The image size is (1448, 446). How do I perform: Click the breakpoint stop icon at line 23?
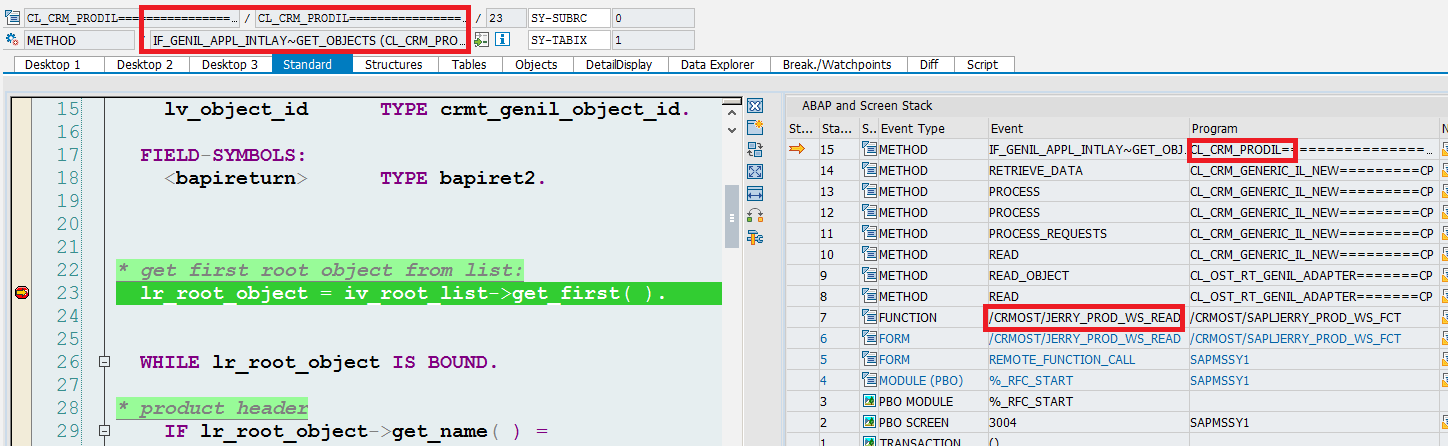(21, 293)
